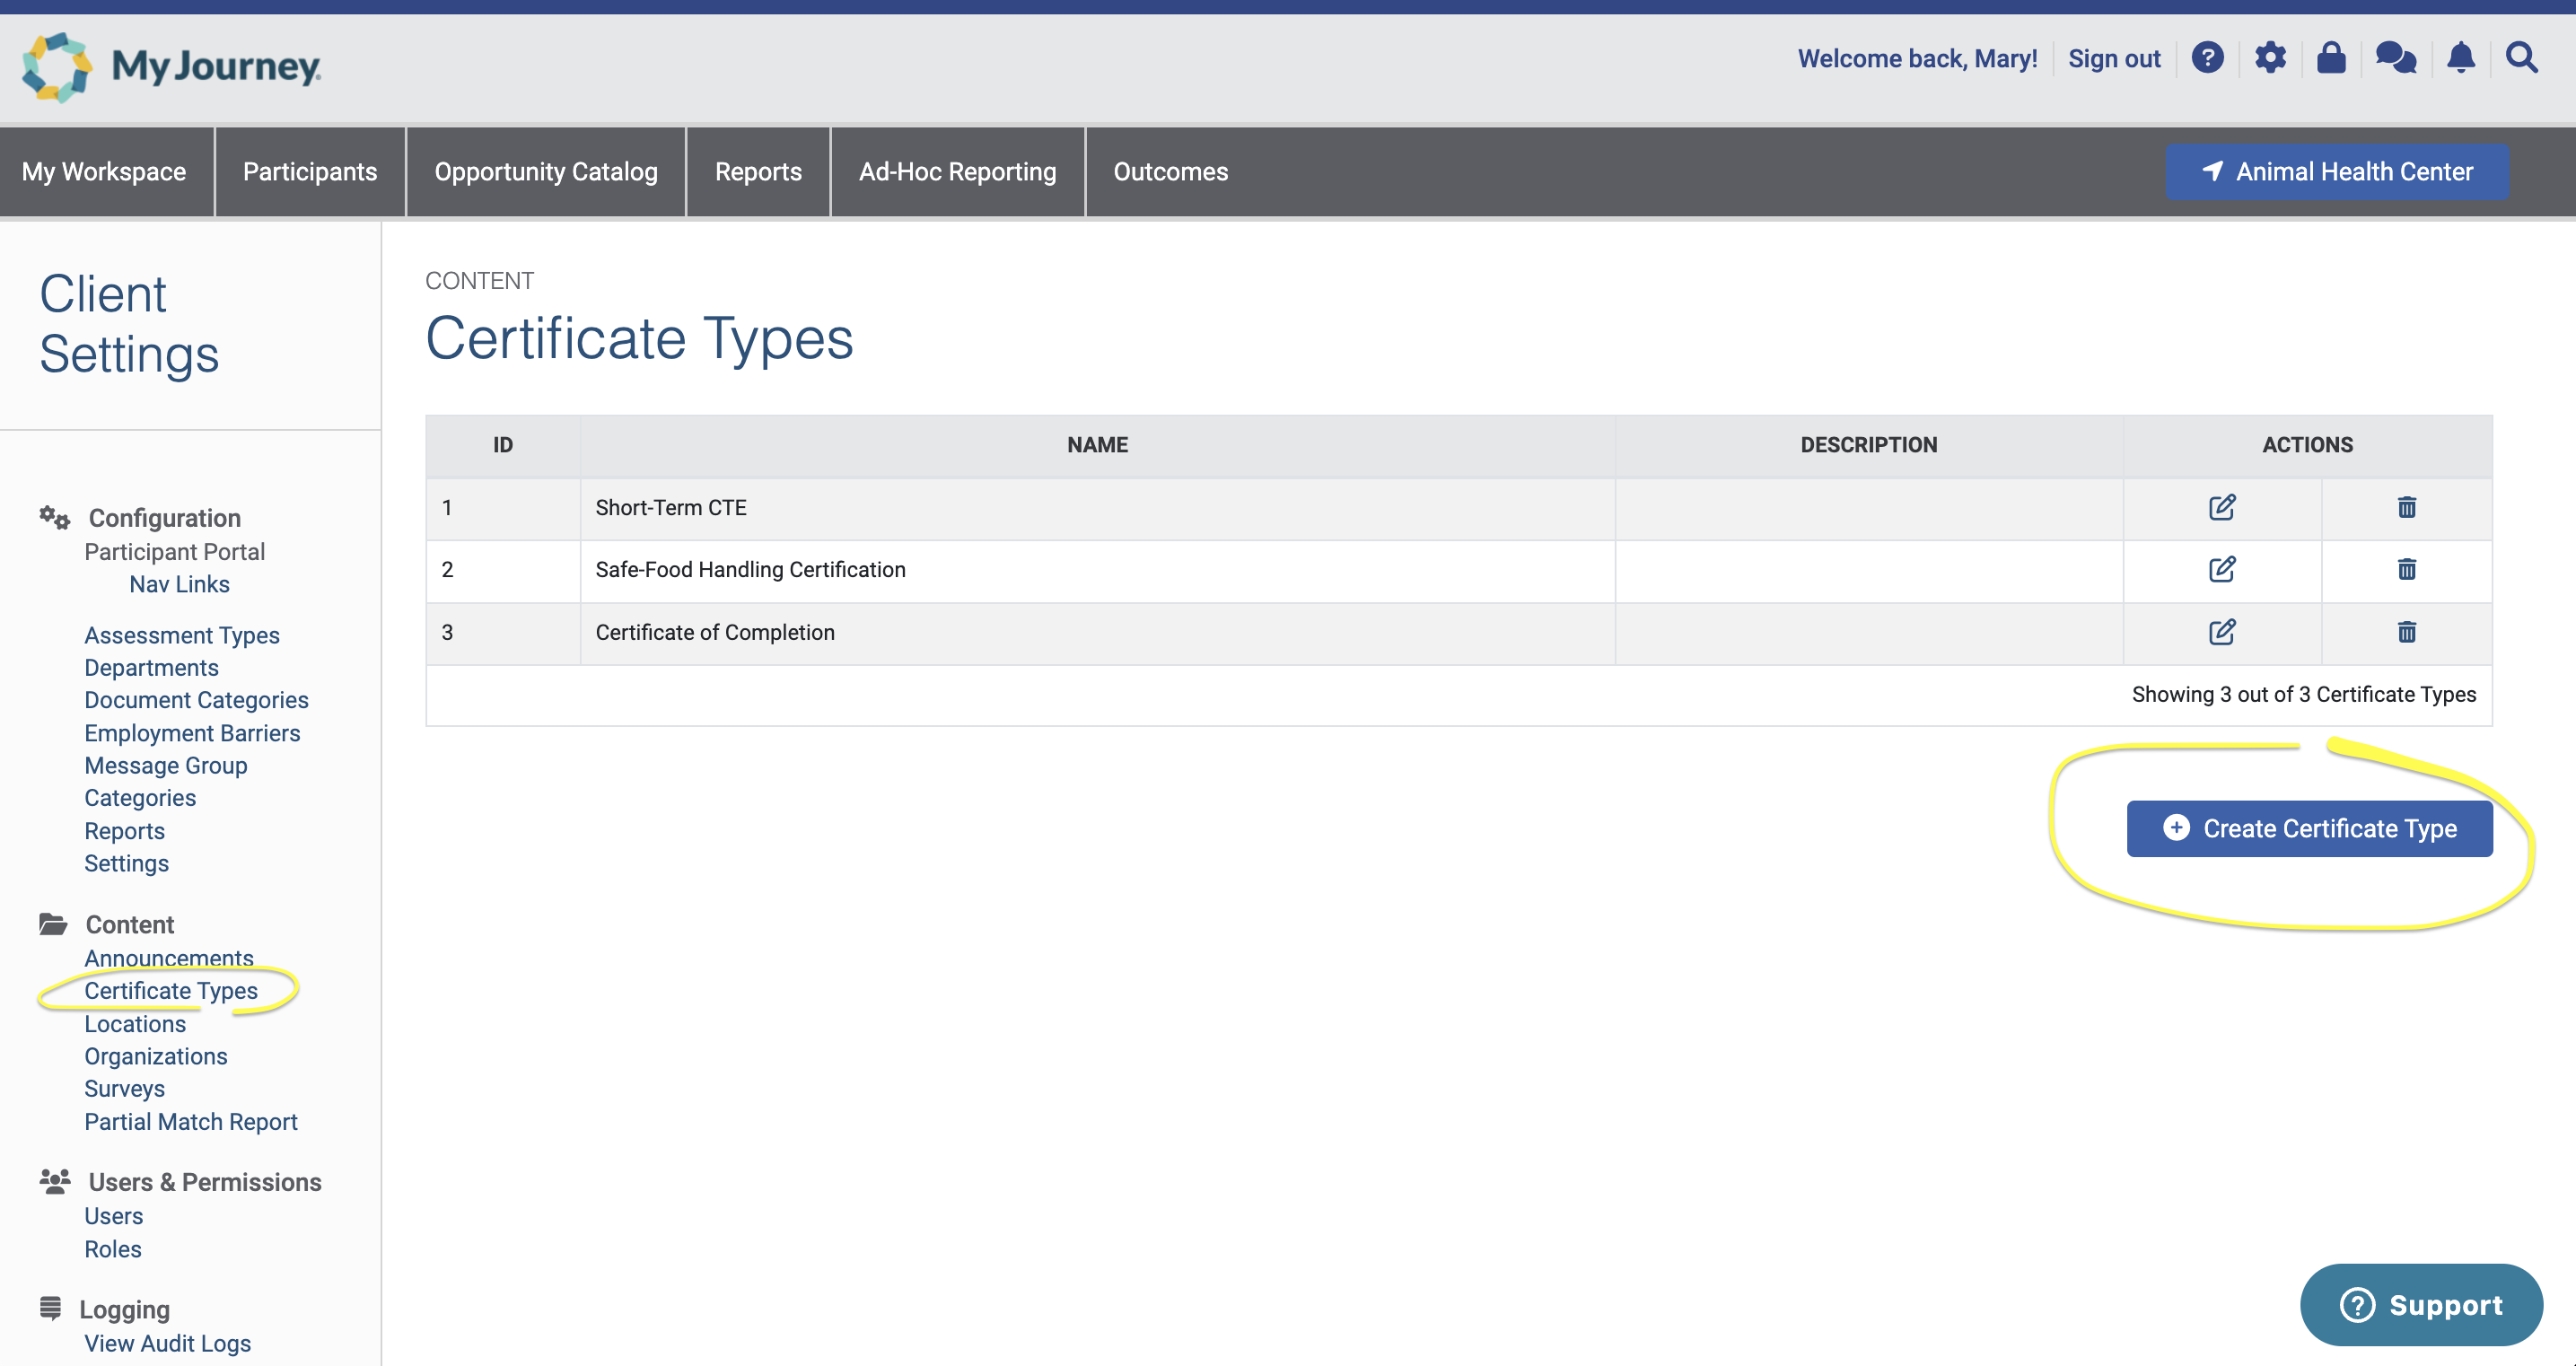Open notifications bell icon

coord(2460,58)
